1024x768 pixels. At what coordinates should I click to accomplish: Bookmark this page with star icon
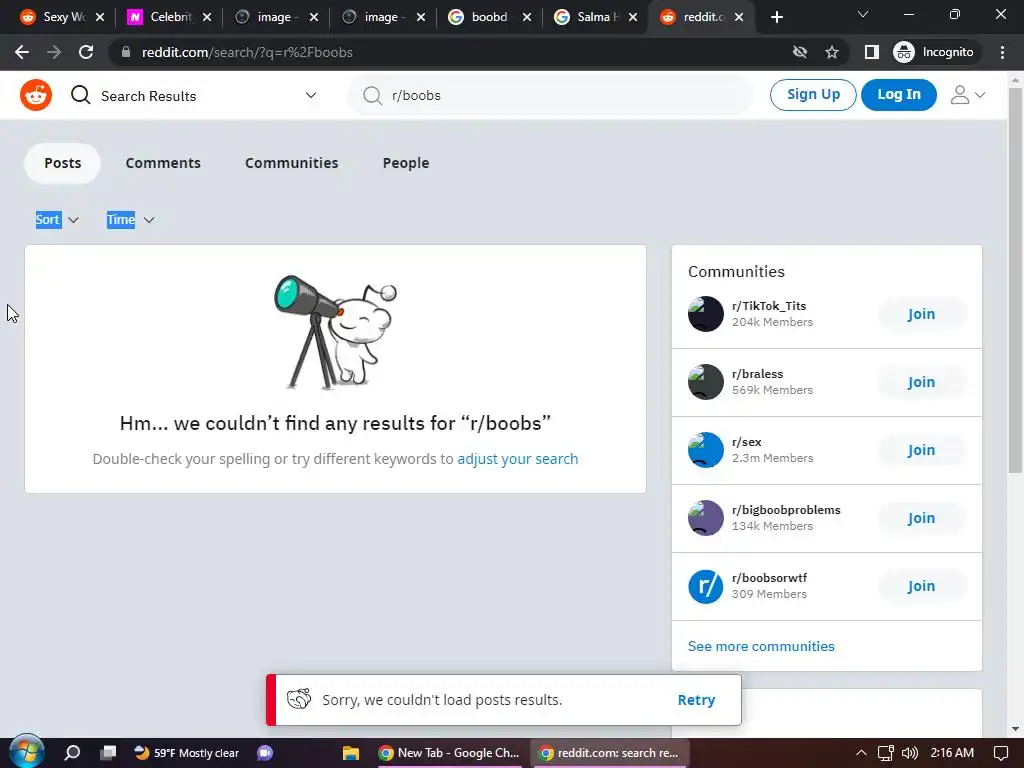(831, 52)
